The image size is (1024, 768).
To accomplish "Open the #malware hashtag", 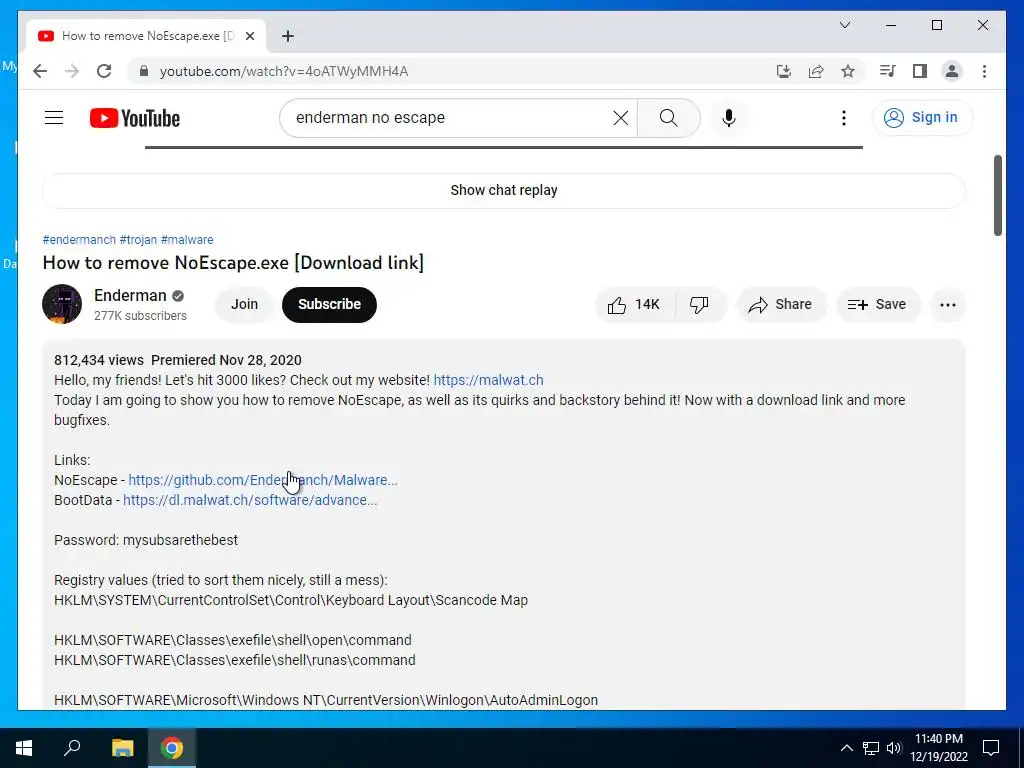I will (187, 240).
